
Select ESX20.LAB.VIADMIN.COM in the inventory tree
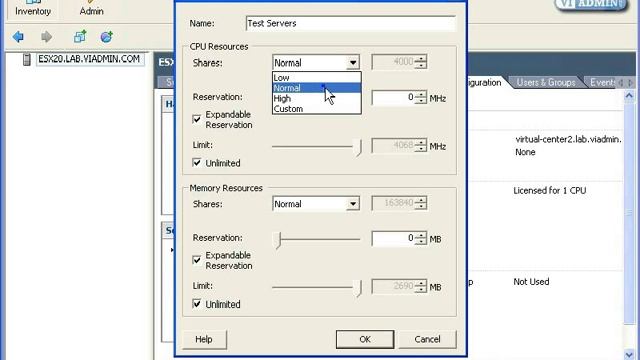[x=89, y=59]
